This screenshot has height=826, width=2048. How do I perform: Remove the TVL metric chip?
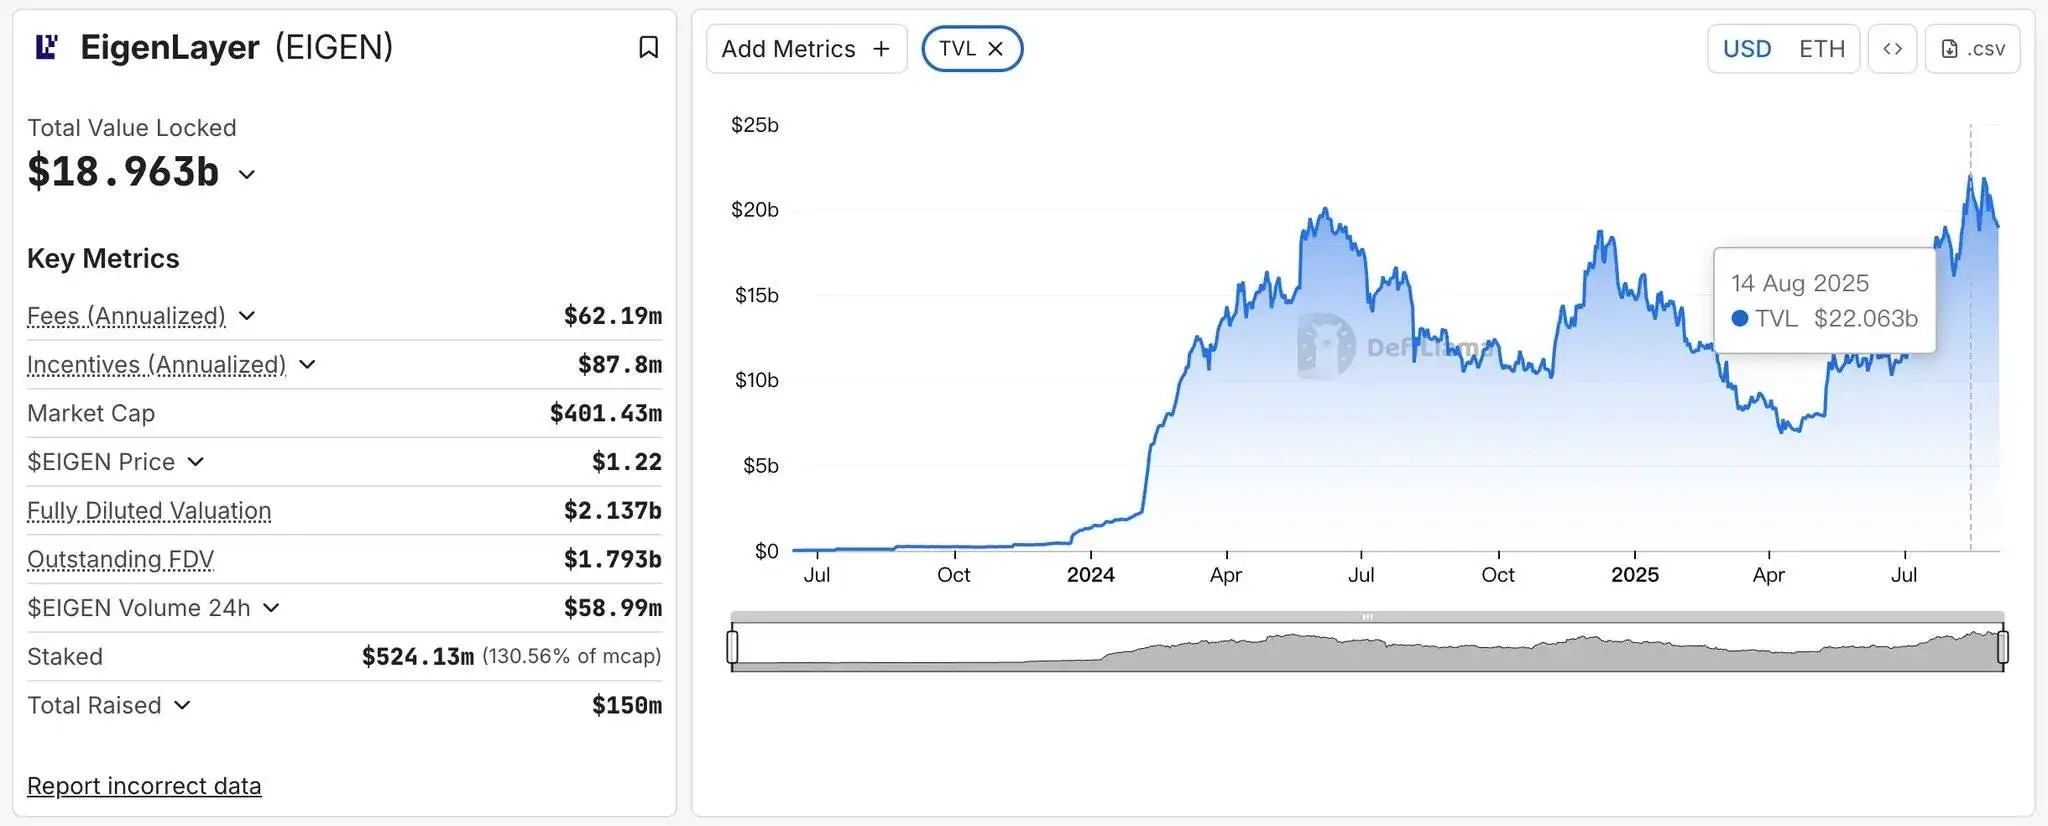(x=995, y=49)
